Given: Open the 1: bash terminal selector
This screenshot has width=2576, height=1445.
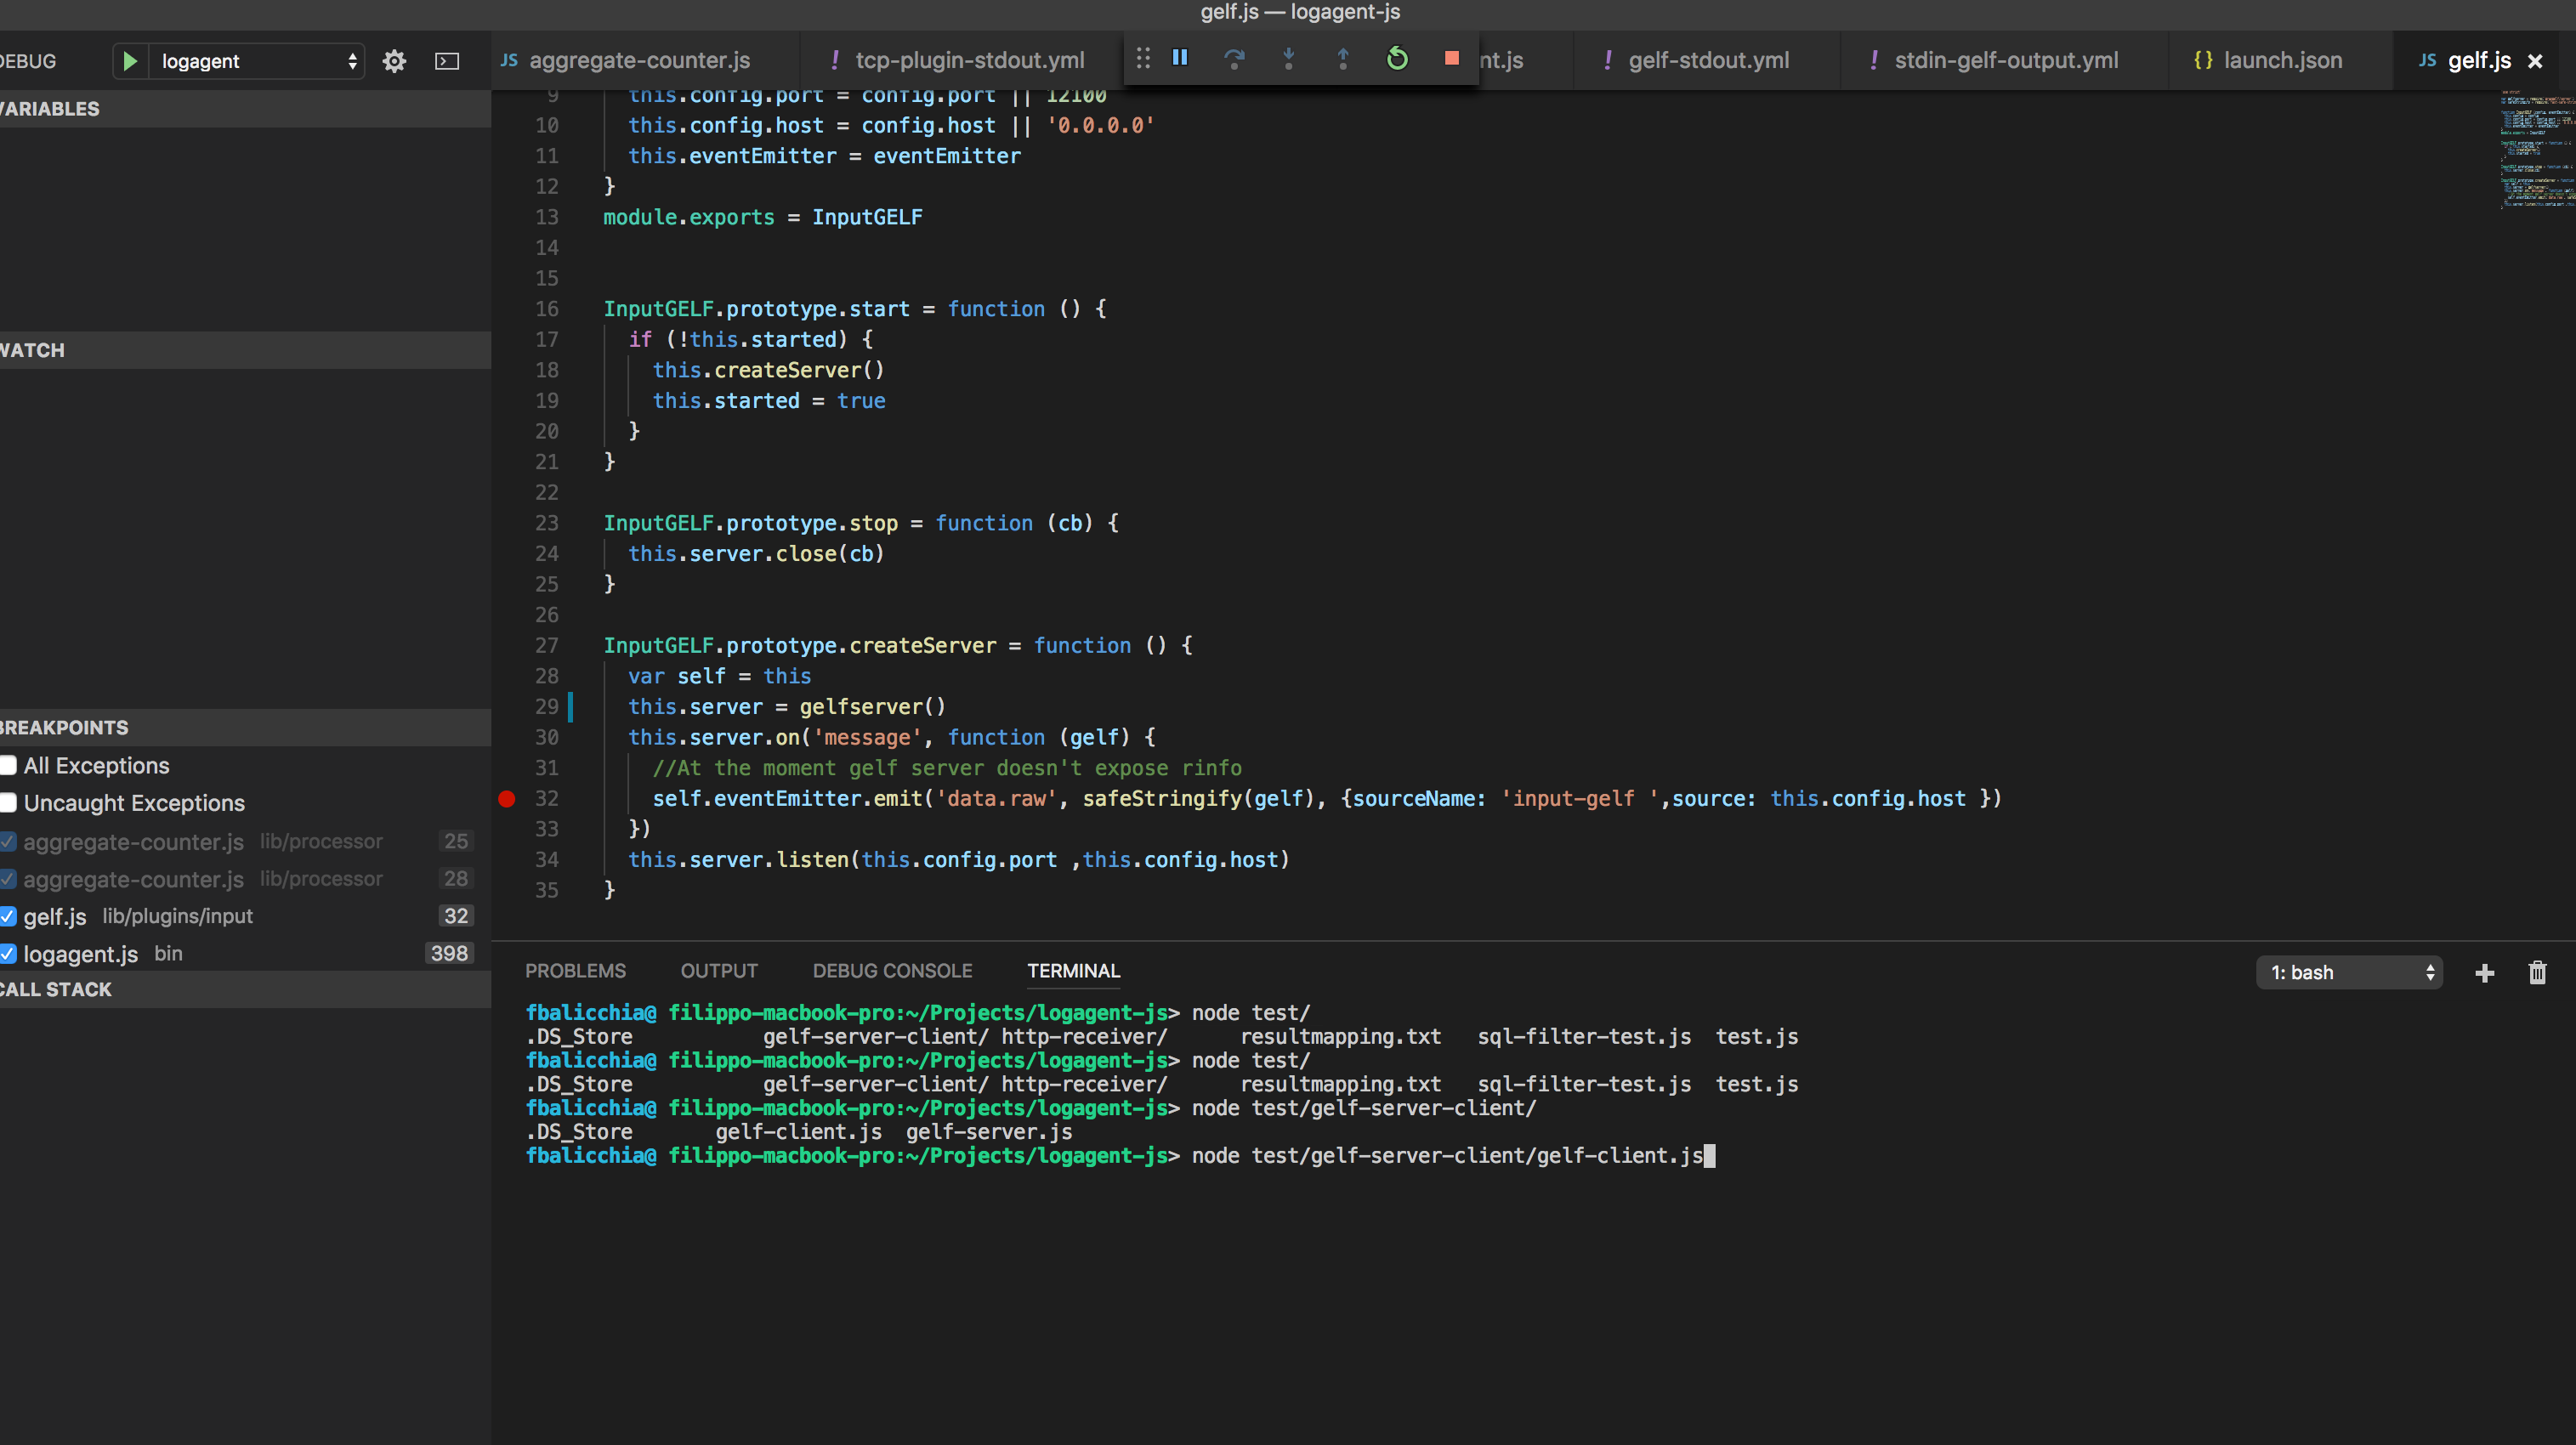Looking at the screenshot, I should click(x=2349, y=972).
